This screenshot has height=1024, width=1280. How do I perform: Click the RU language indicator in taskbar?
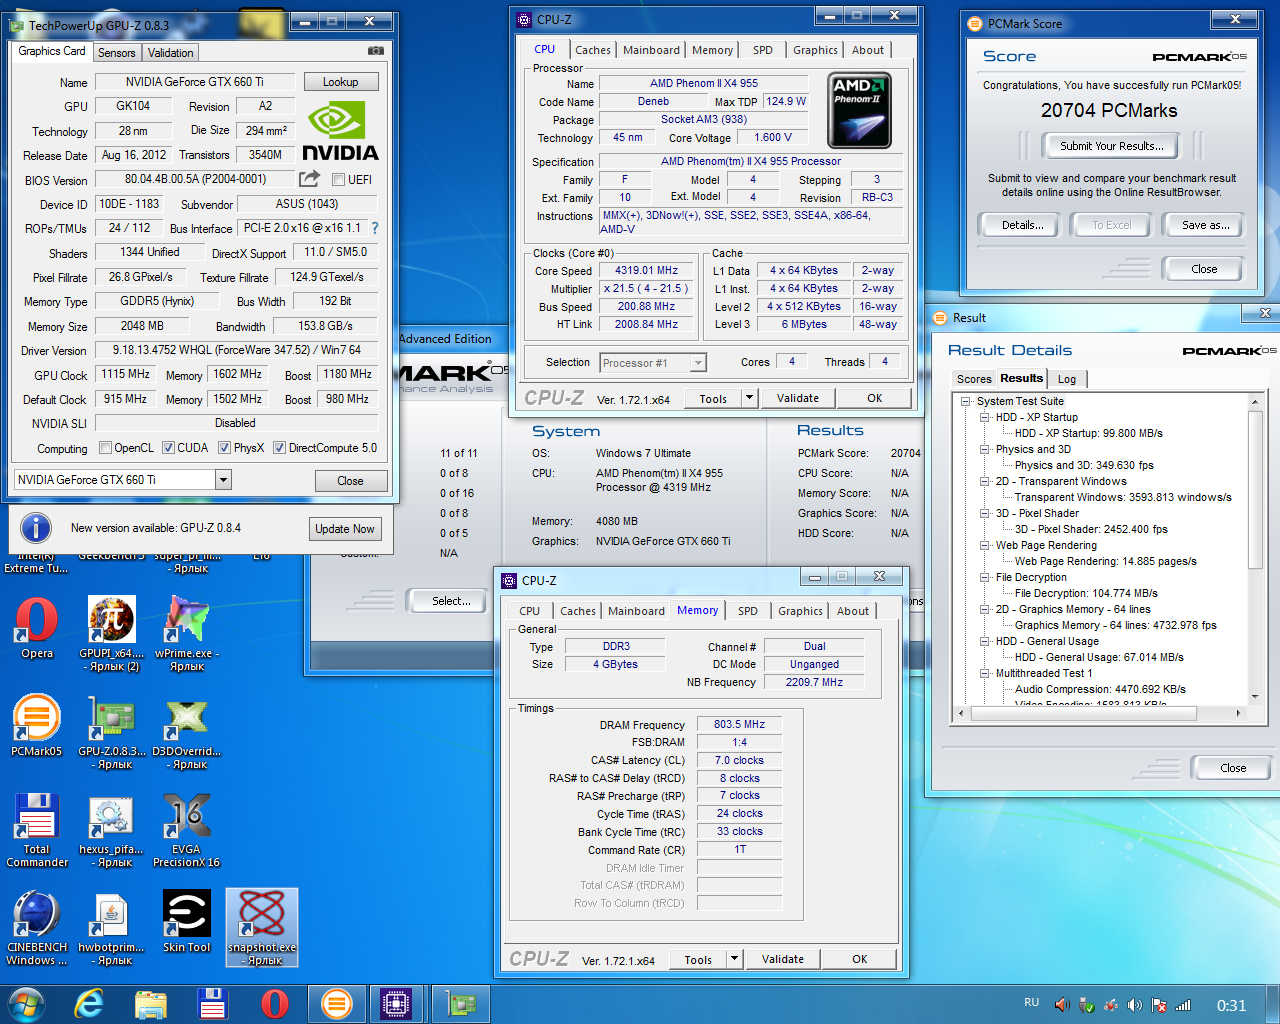(1031, 1002)
